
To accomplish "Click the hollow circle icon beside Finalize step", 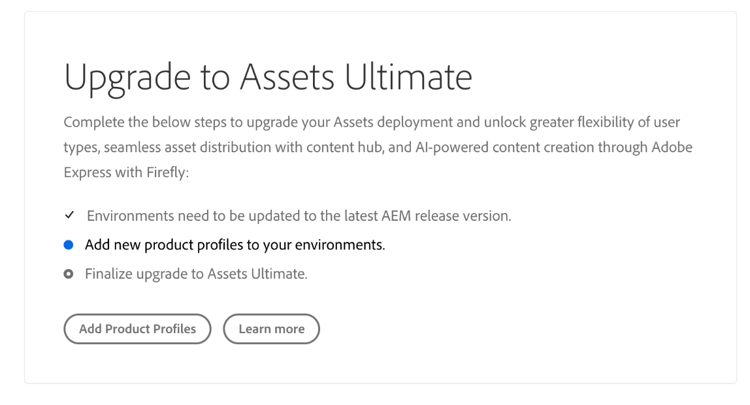I will pyautogui.click(x=69, y=274).
